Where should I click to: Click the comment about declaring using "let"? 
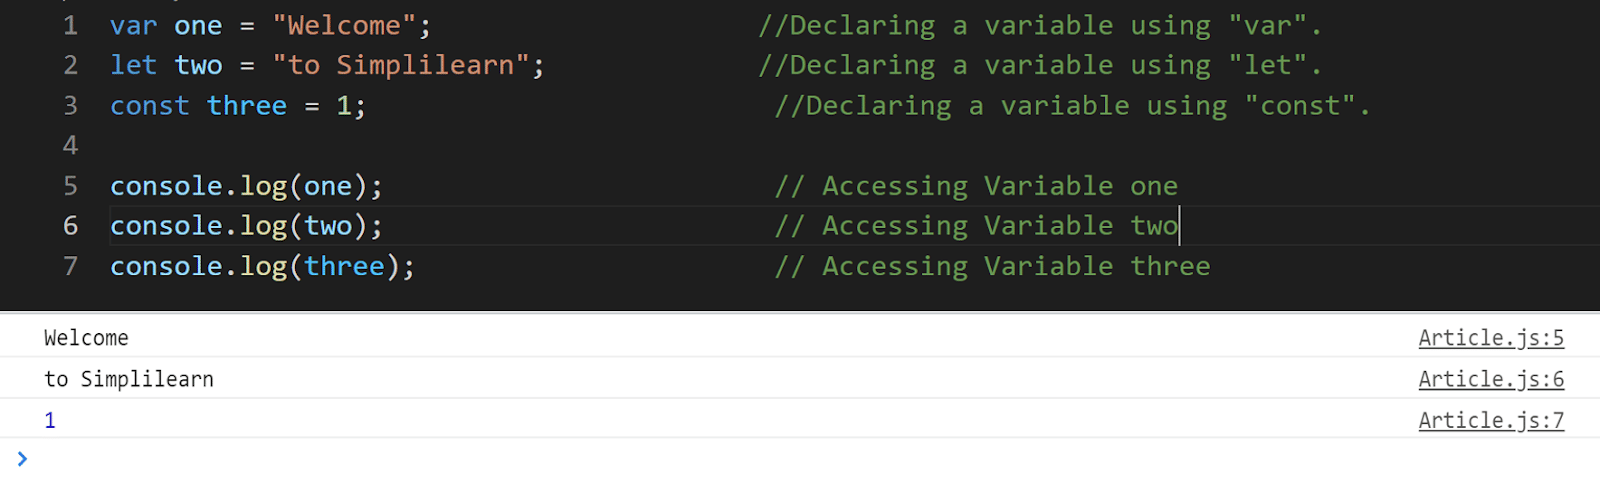coord(1040,66)
